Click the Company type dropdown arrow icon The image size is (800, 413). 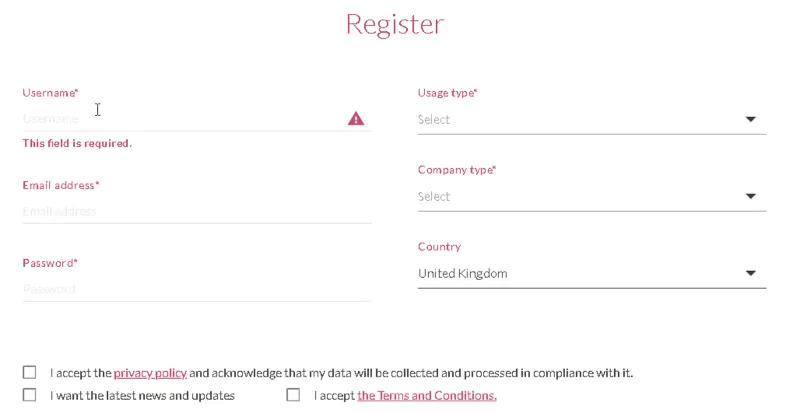click(750, 197)
